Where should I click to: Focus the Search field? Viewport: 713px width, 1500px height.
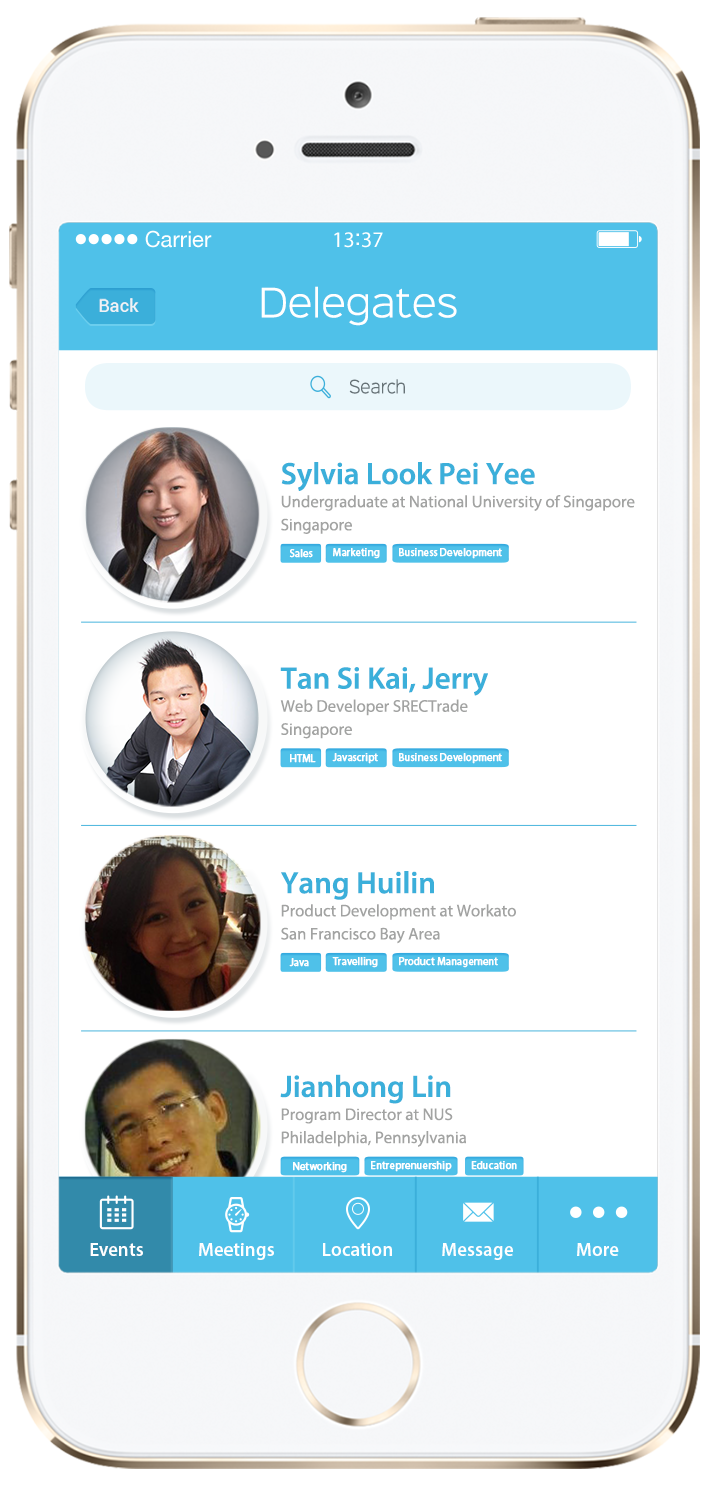tap(358, 387)
